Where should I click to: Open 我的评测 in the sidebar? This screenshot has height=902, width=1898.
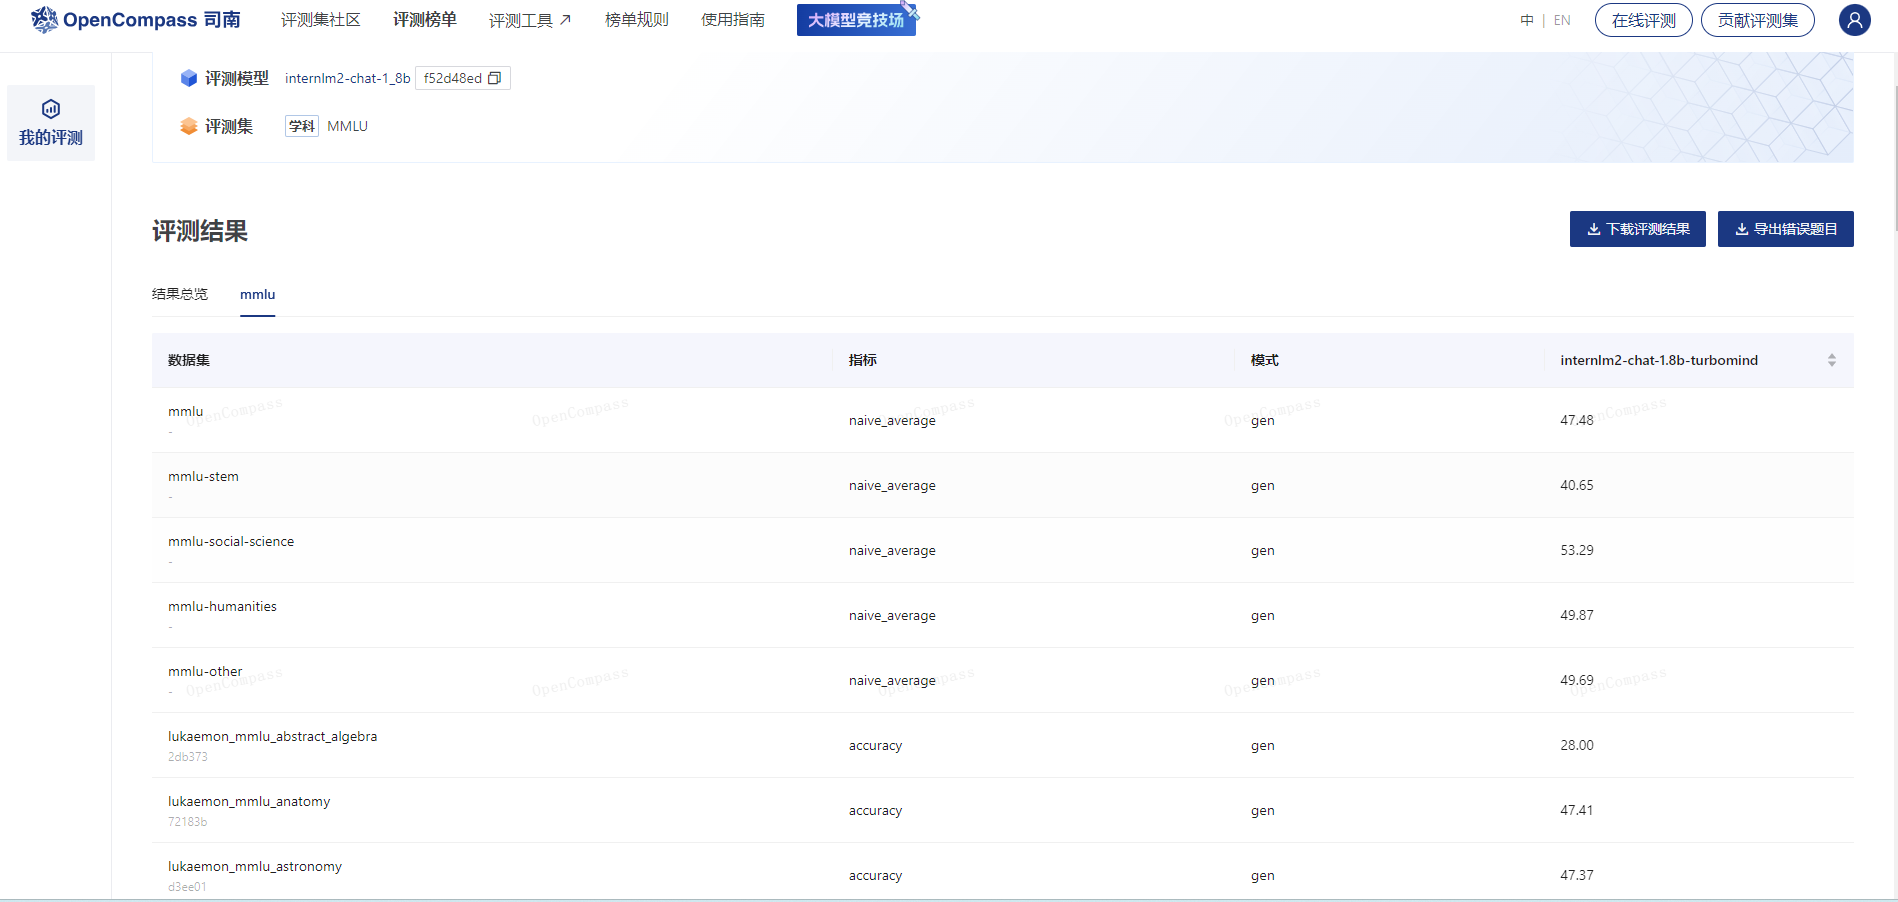(x=51, y=123)
